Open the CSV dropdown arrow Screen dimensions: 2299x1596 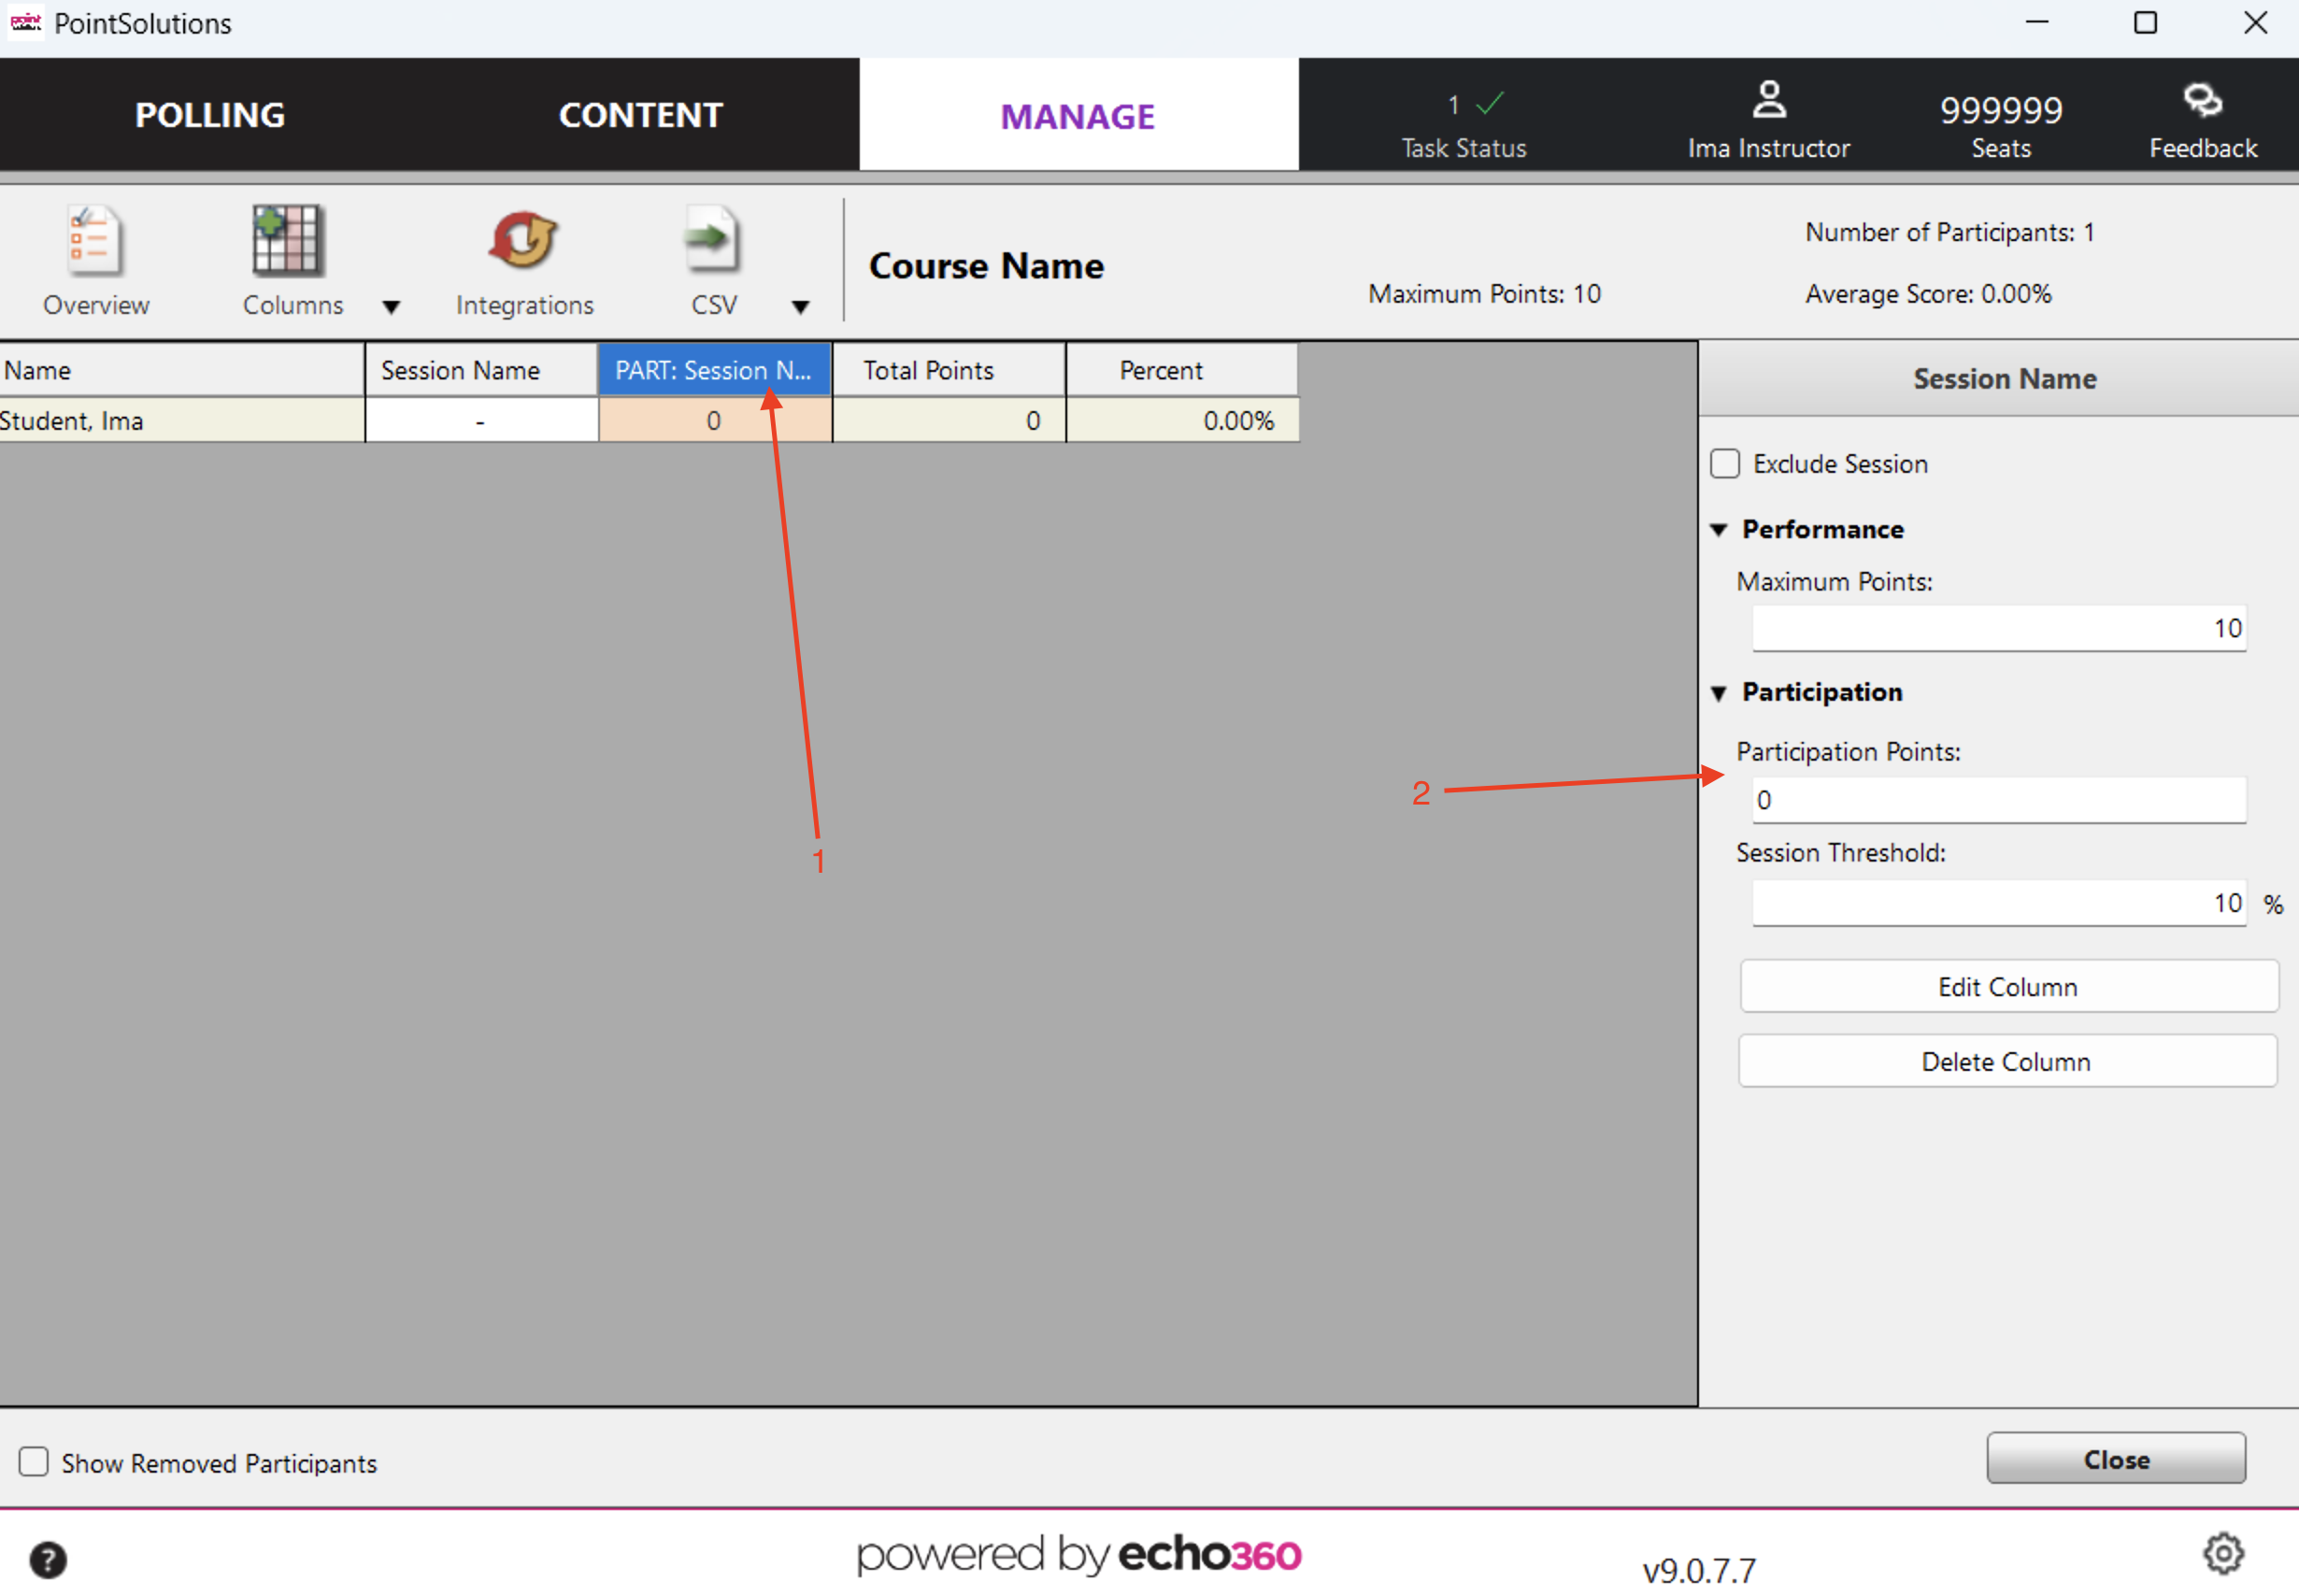point(800,307)
